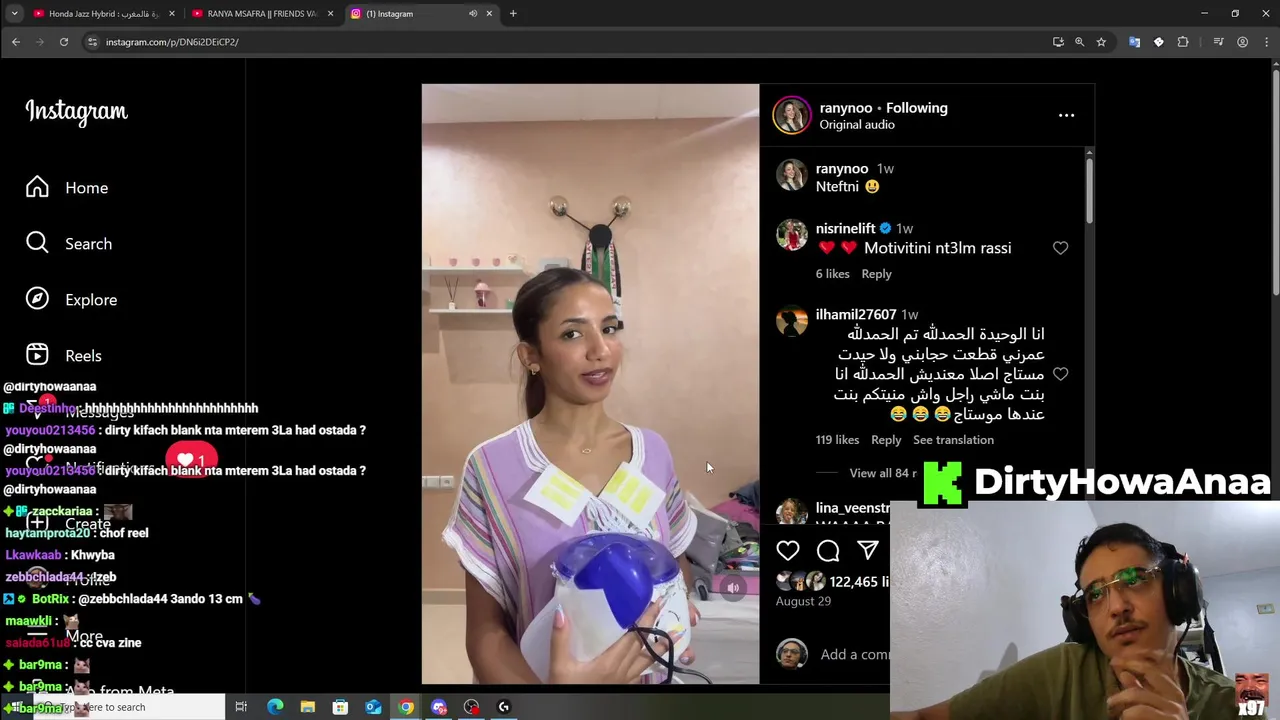Screen dimensions: 1280x720
Task: Like the post with the heart icon
Action: pyautogui.click(x=788, y=550)
